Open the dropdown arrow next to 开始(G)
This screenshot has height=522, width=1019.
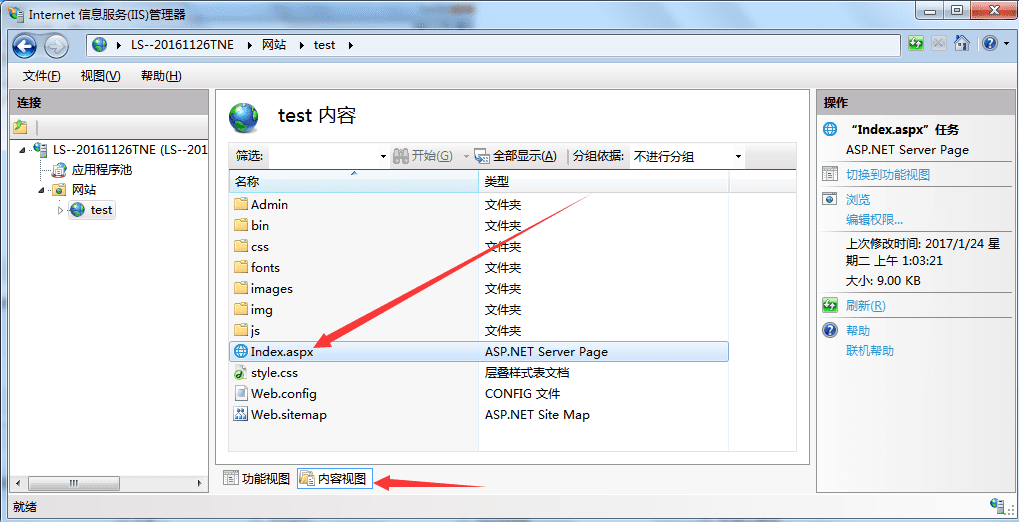(x=465, y=157)
